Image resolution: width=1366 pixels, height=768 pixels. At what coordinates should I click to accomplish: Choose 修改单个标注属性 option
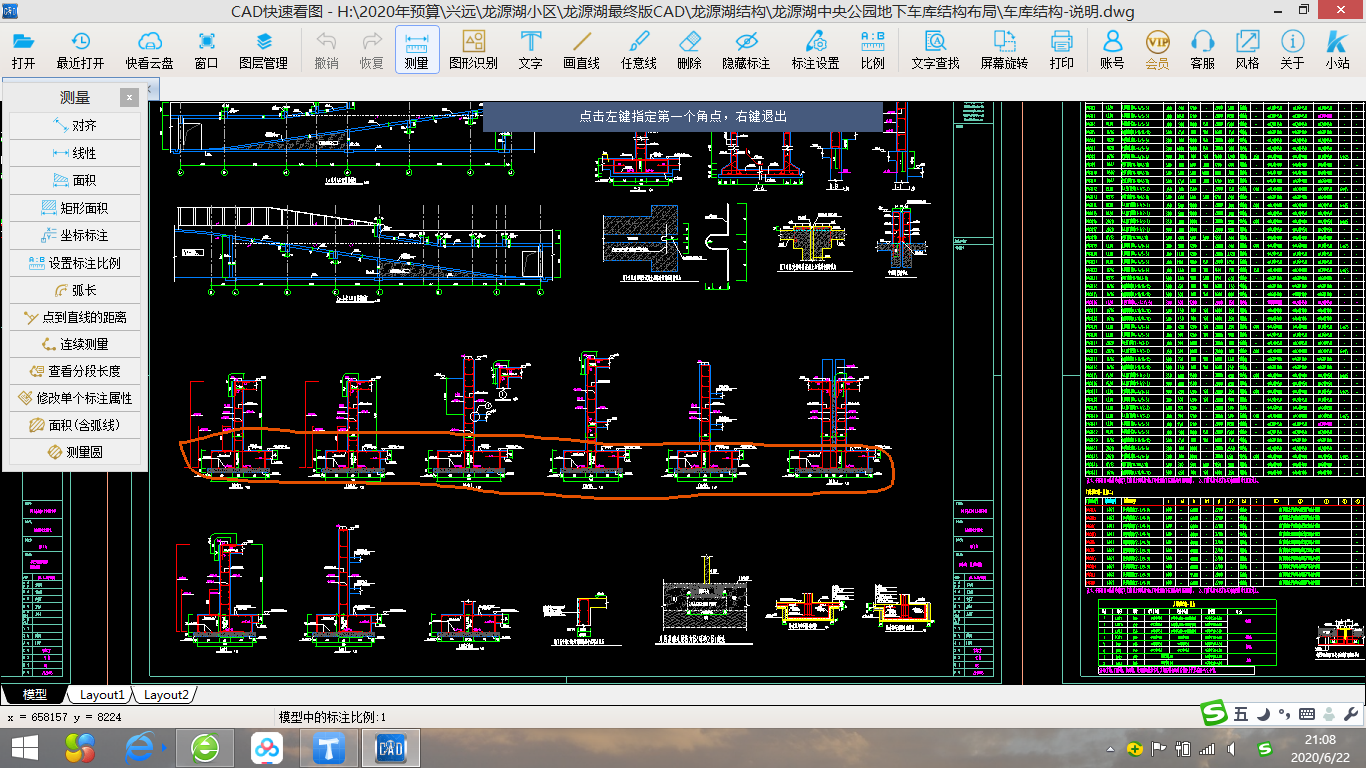75,398
